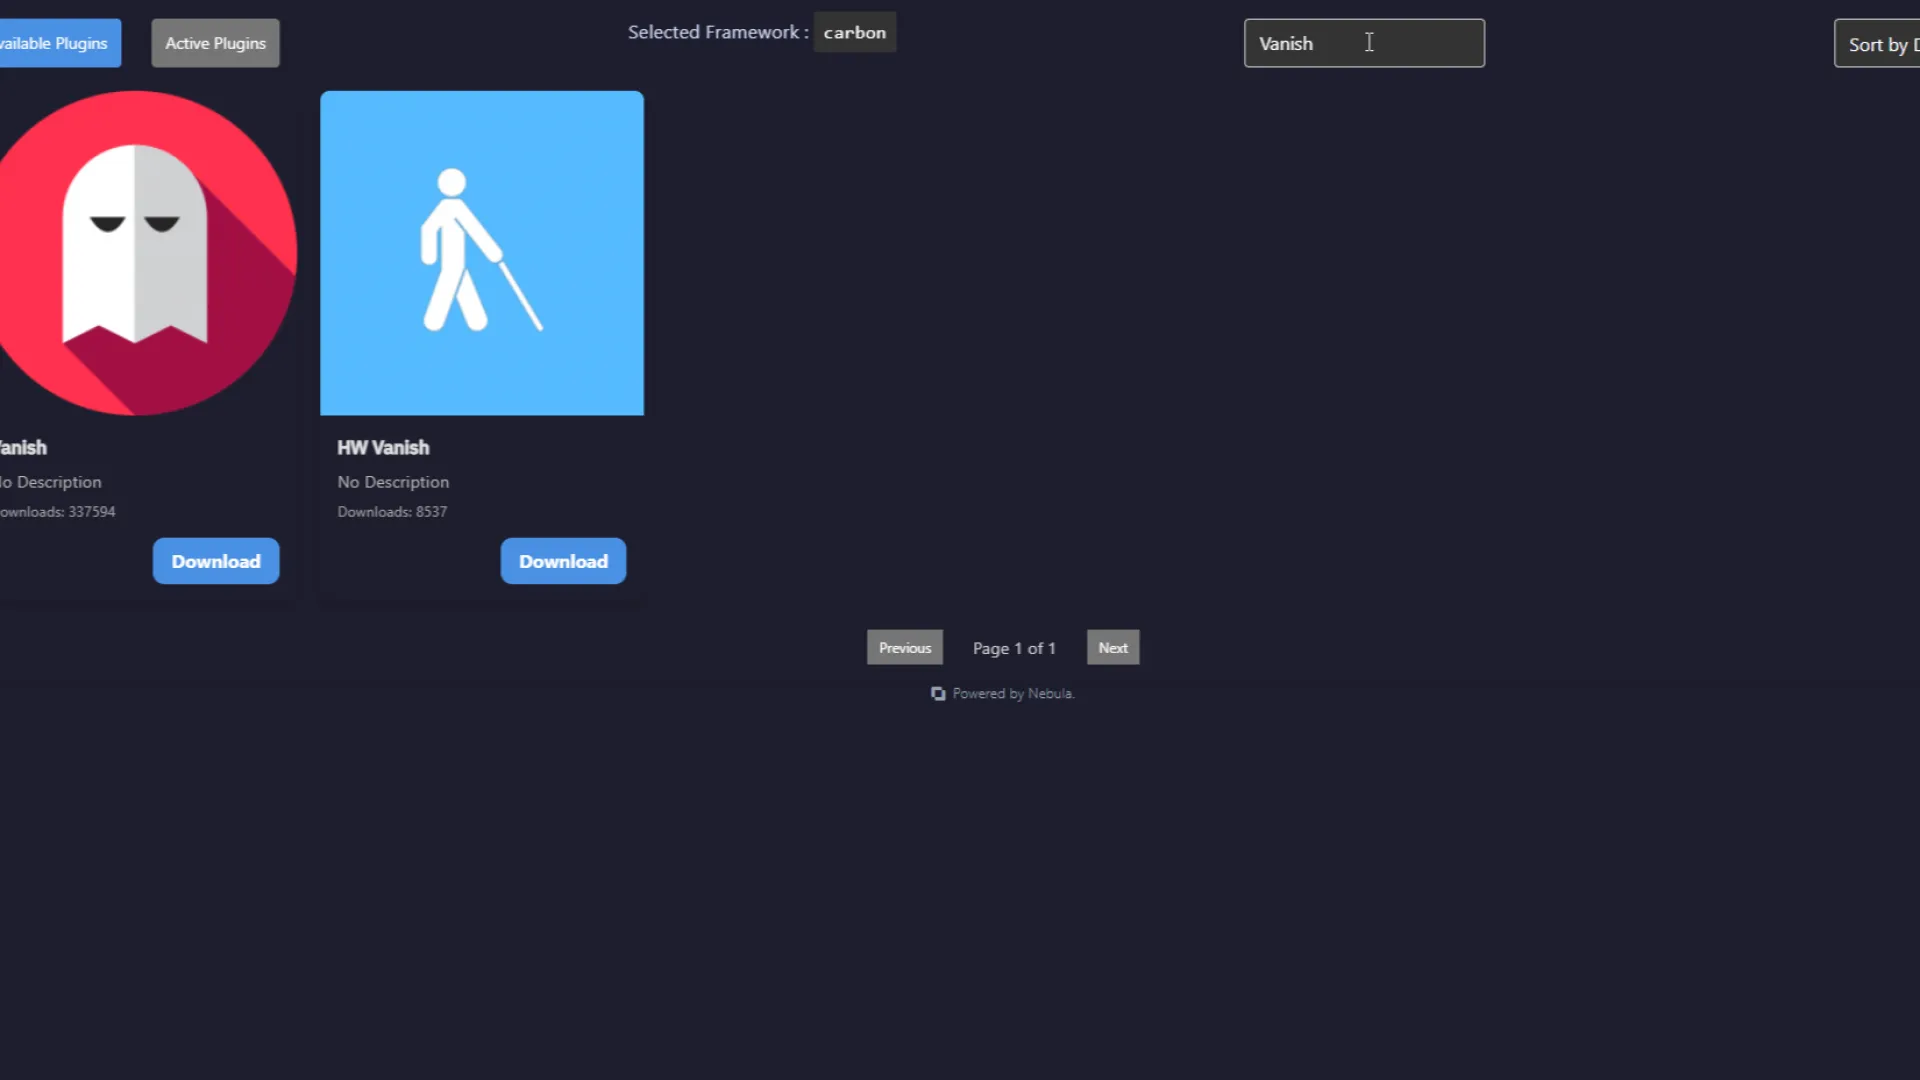Image resolution: width=1920 pixels, height=1080 pixels.
Task: Click the Downloads: 337594 counter
Action: (x=58, y=512)
